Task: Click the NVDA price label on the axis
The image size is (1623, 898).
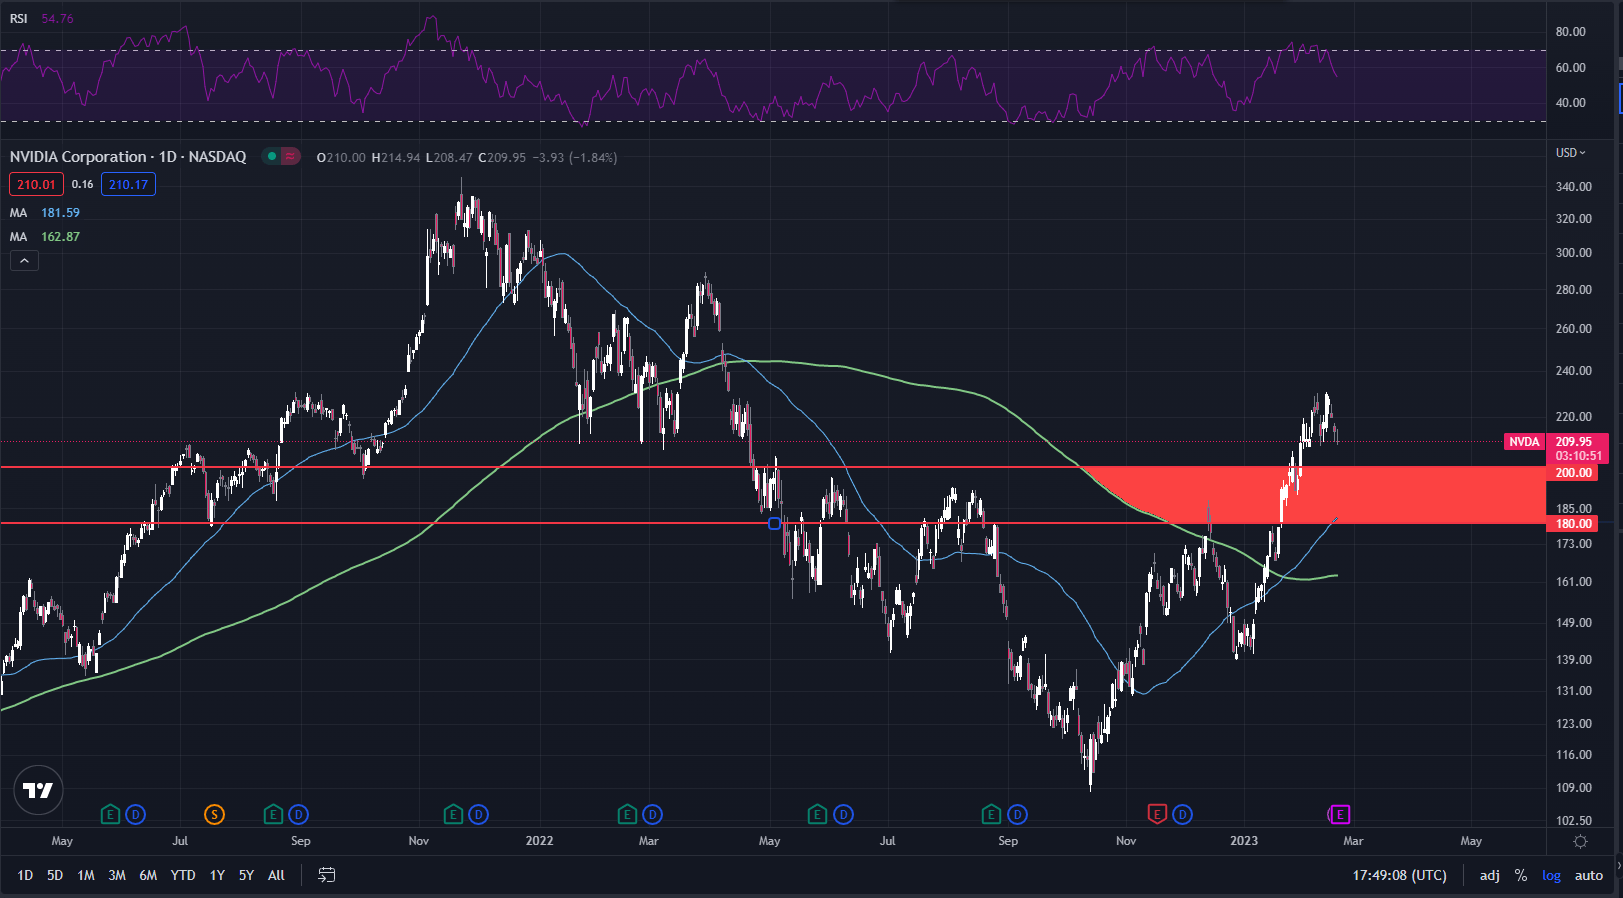Action: (1524, 442)
